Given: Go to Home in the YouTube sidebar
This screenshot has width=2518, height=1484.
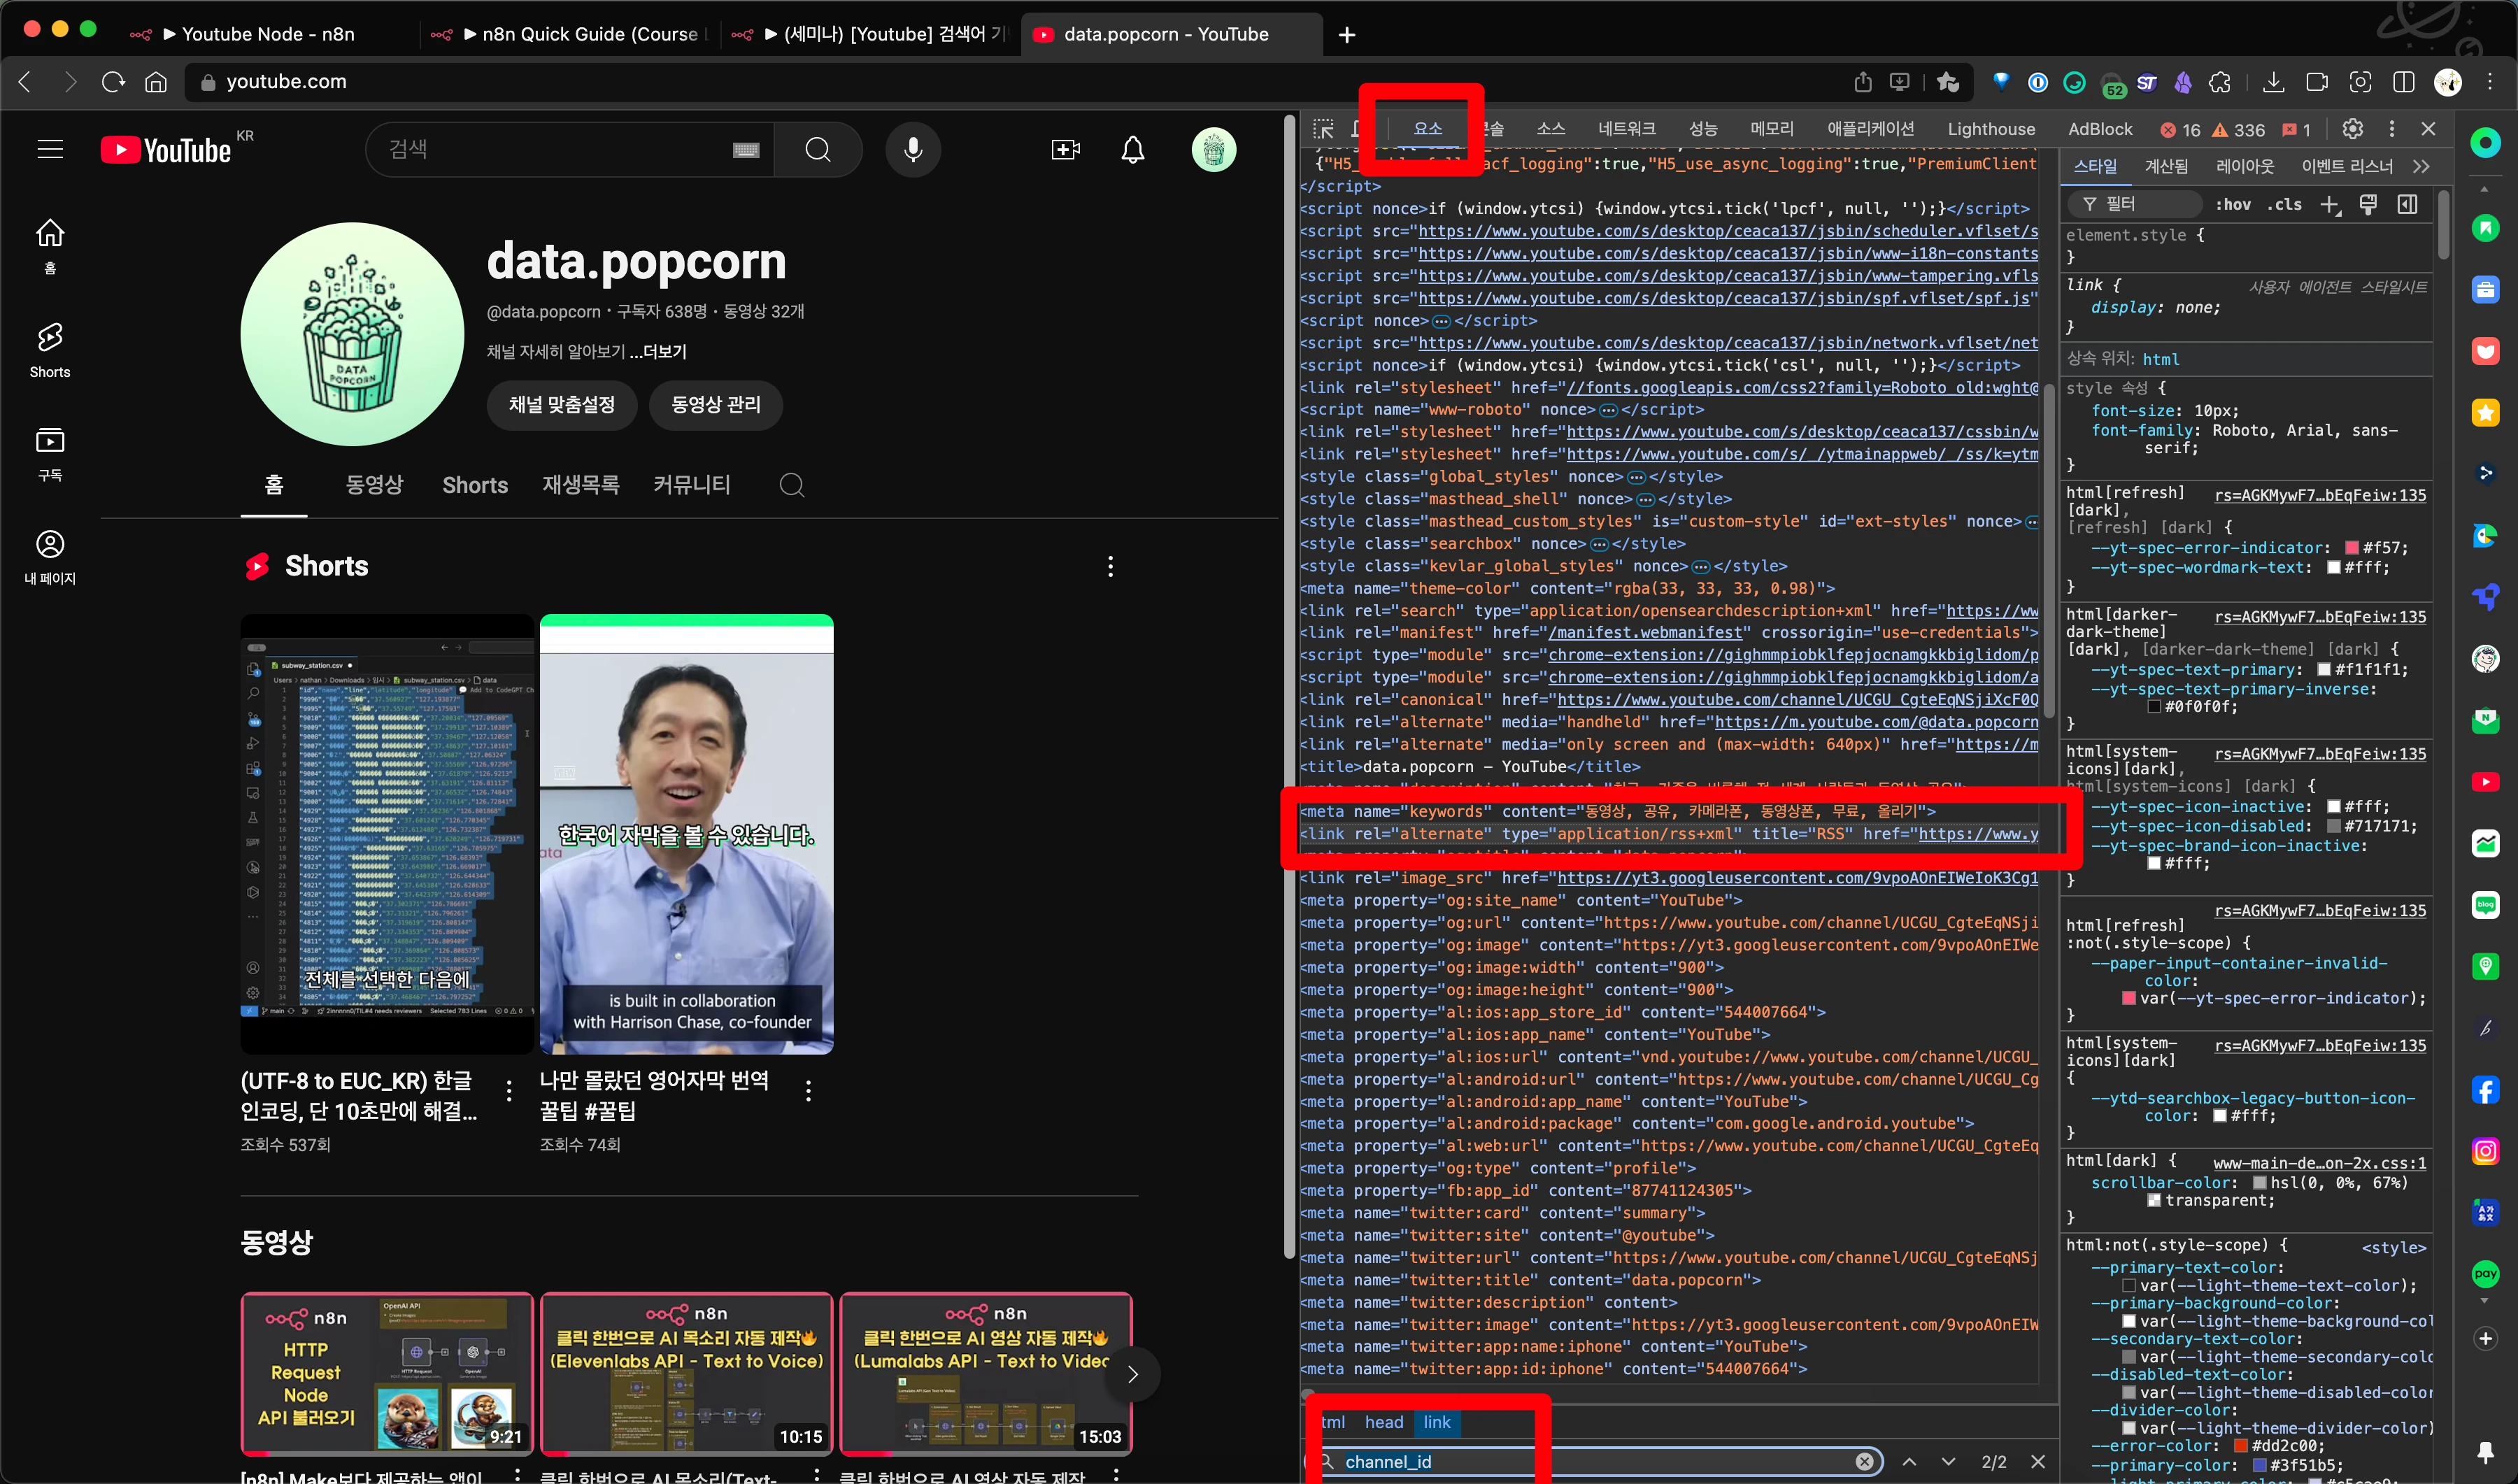Looking at the screenshot, I should (50, 246).
